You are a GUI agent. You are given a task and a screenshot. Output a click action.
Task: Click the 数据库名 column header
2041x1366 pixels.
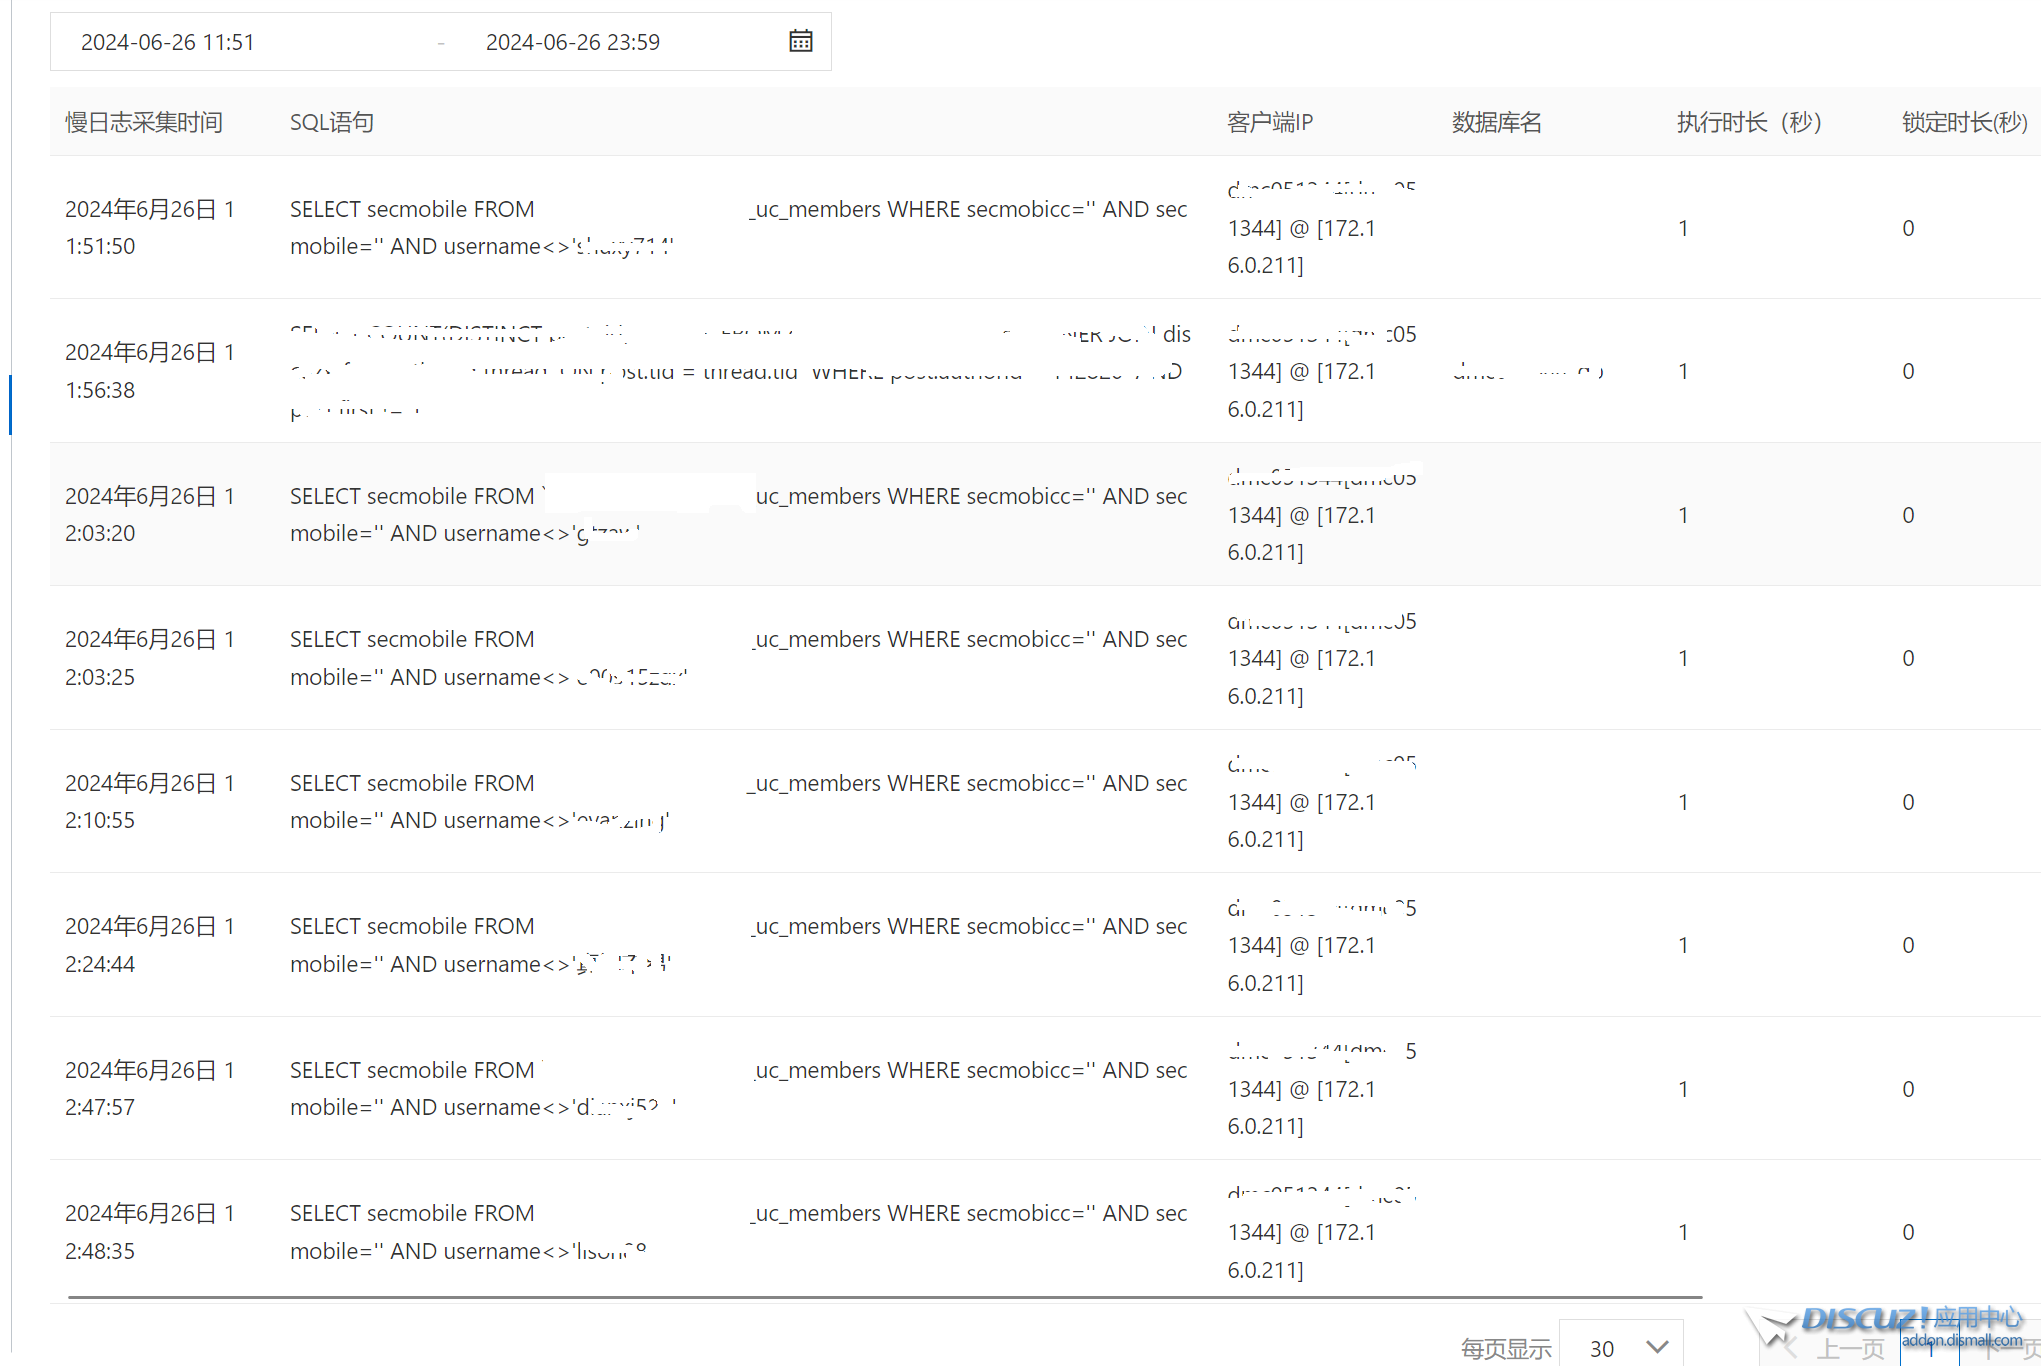[1496, 122]
